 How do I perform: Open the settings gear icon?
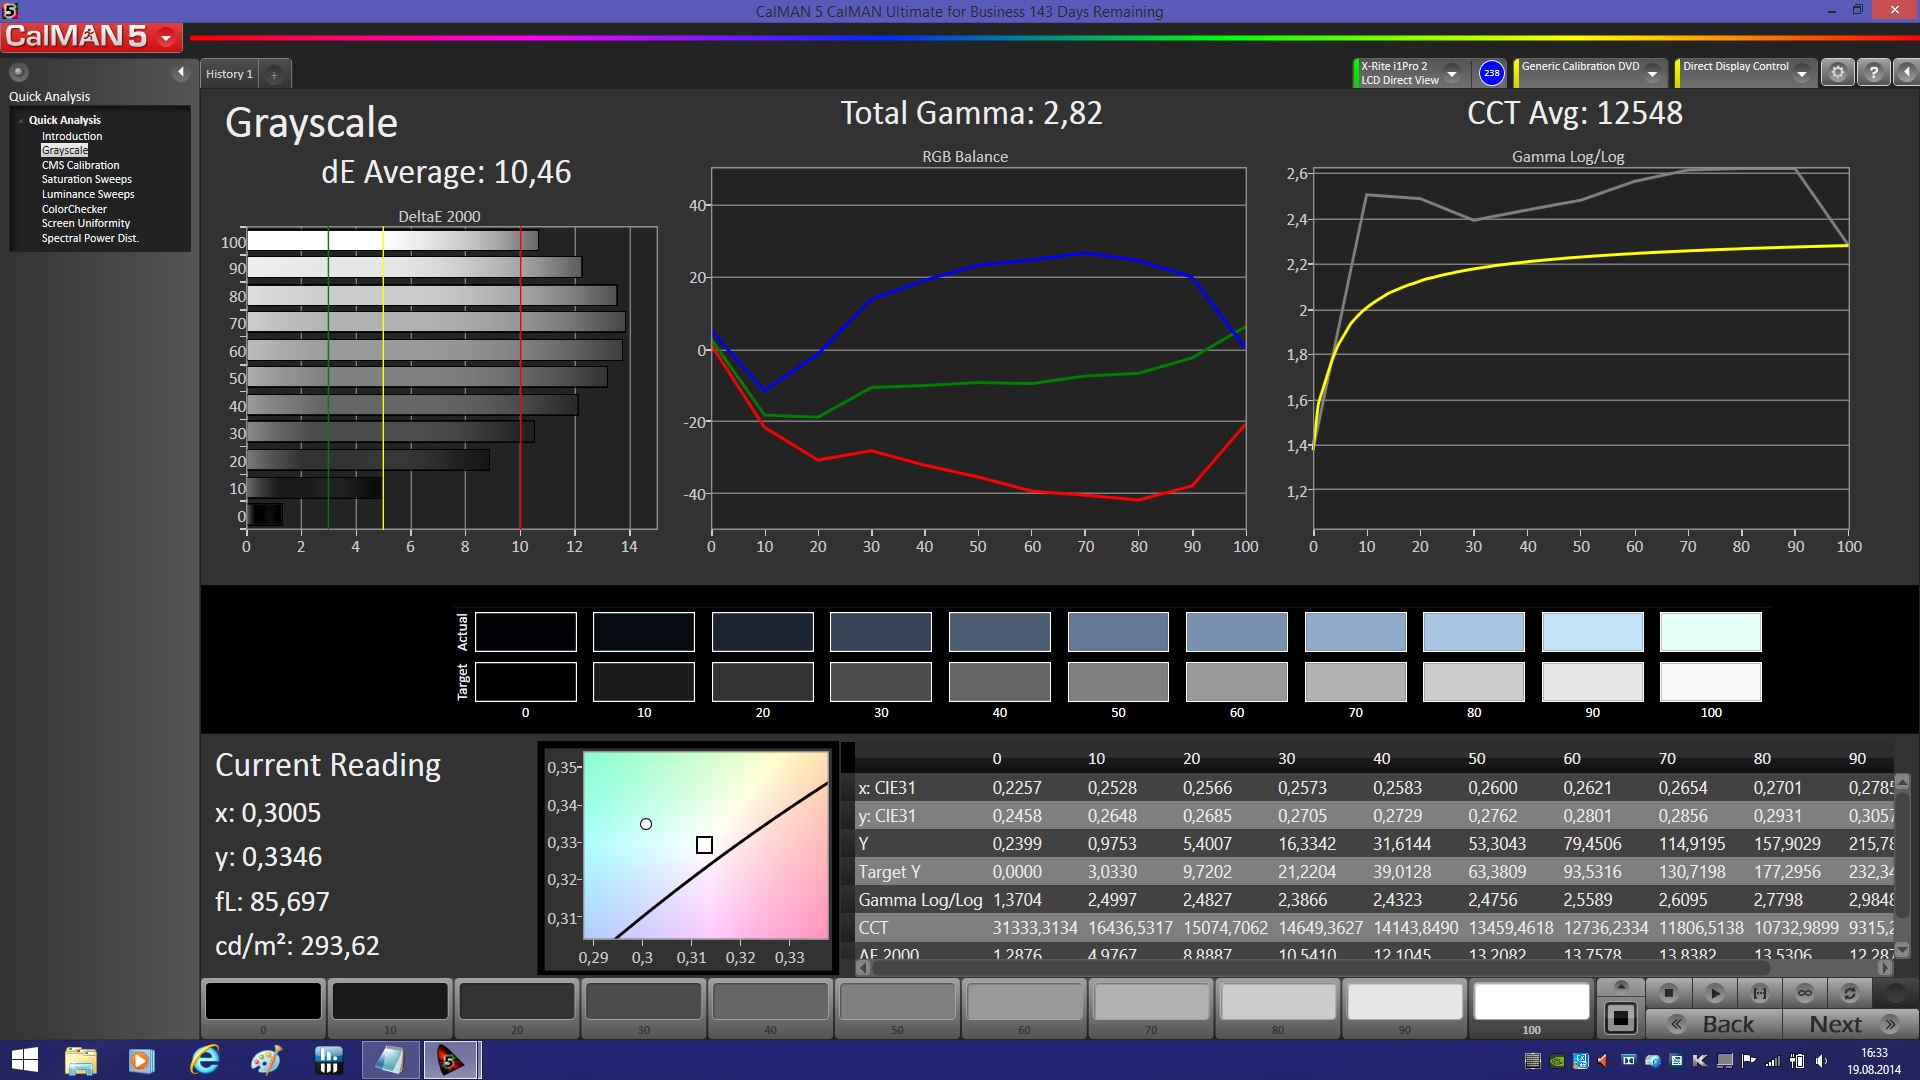click(1837, 73)
